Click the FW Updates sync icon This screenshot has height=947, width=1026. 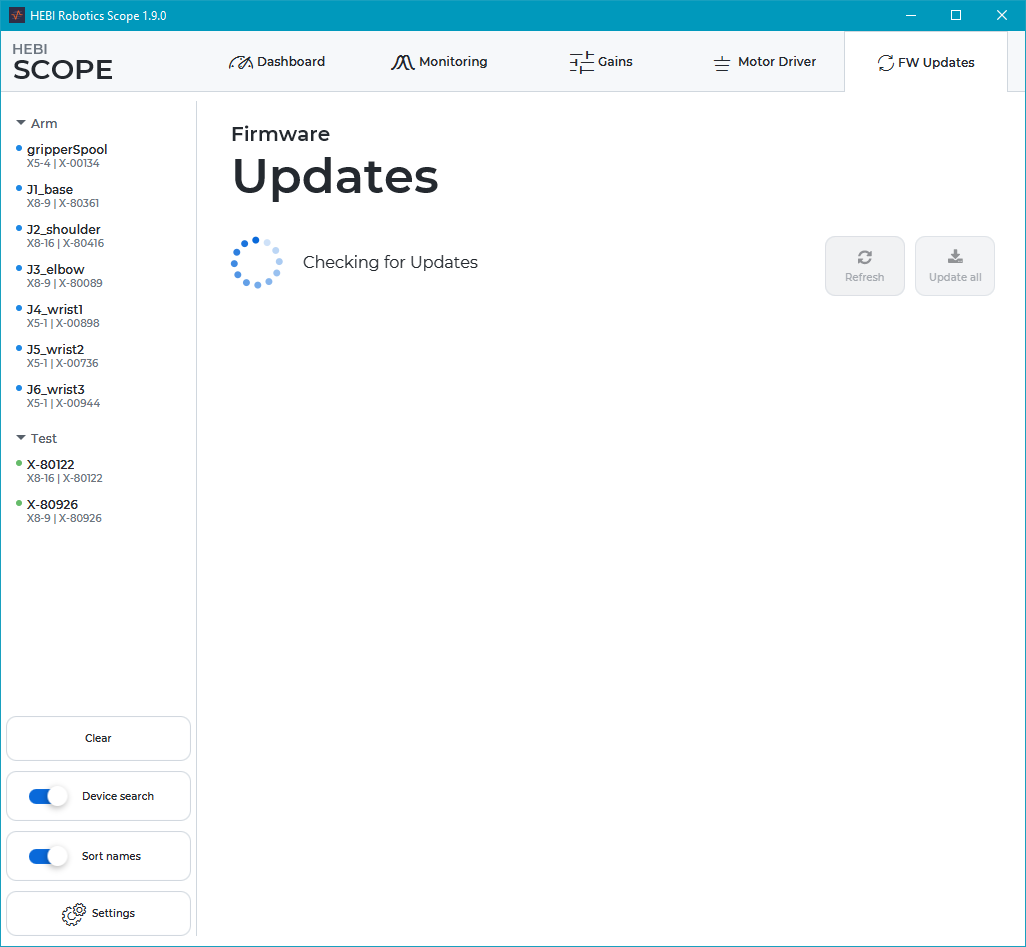[x=885, y=63]
